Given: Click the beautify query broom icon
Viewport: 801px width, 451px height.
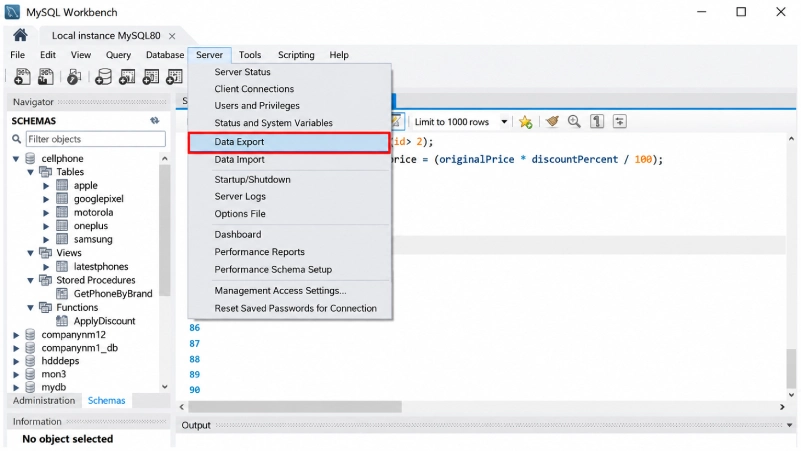Looking at the screenshot, I should click(x=552, y=122).
